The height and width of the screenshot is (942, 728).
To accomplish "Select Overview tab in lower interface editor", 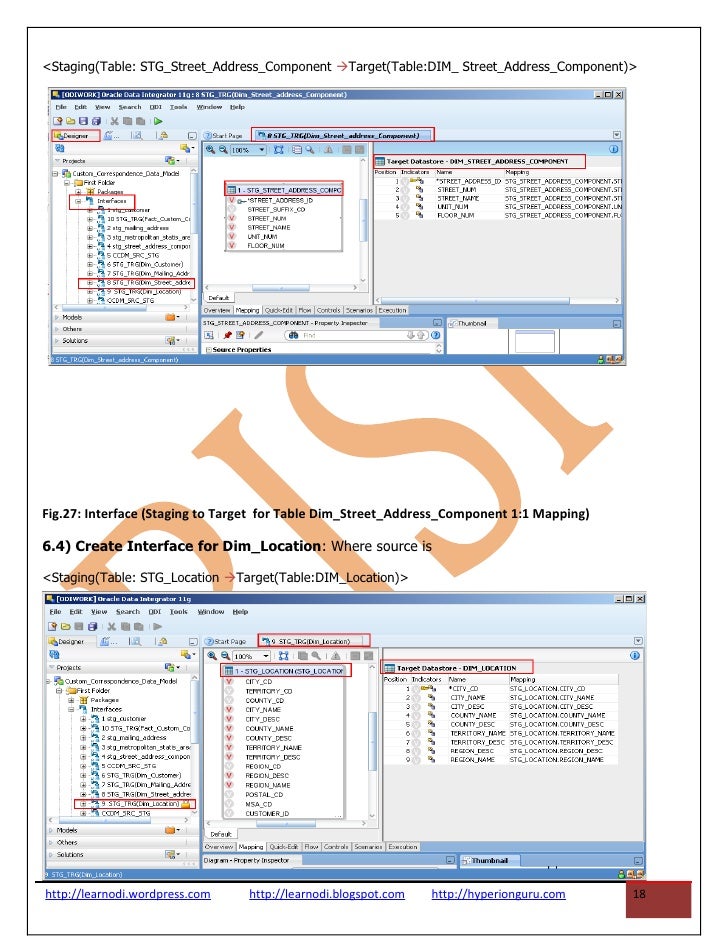I will coord(219,847).
